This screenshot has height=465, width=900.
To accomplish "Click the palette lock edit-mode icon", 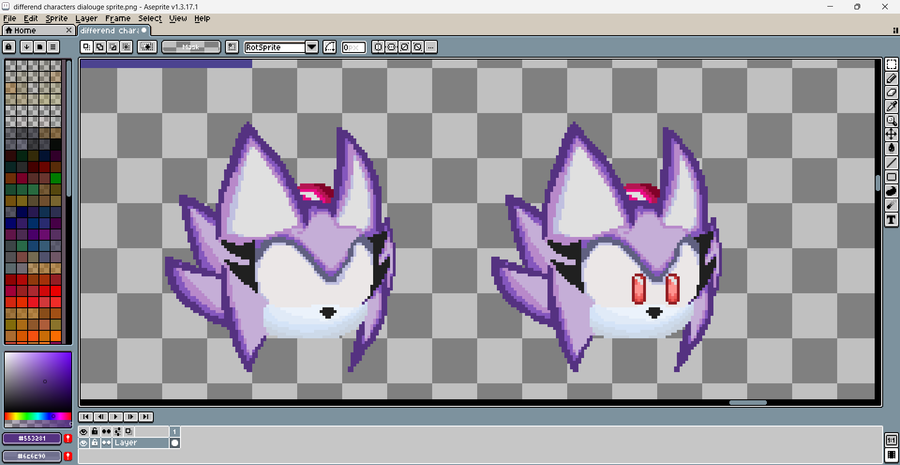I will (9, 47).
